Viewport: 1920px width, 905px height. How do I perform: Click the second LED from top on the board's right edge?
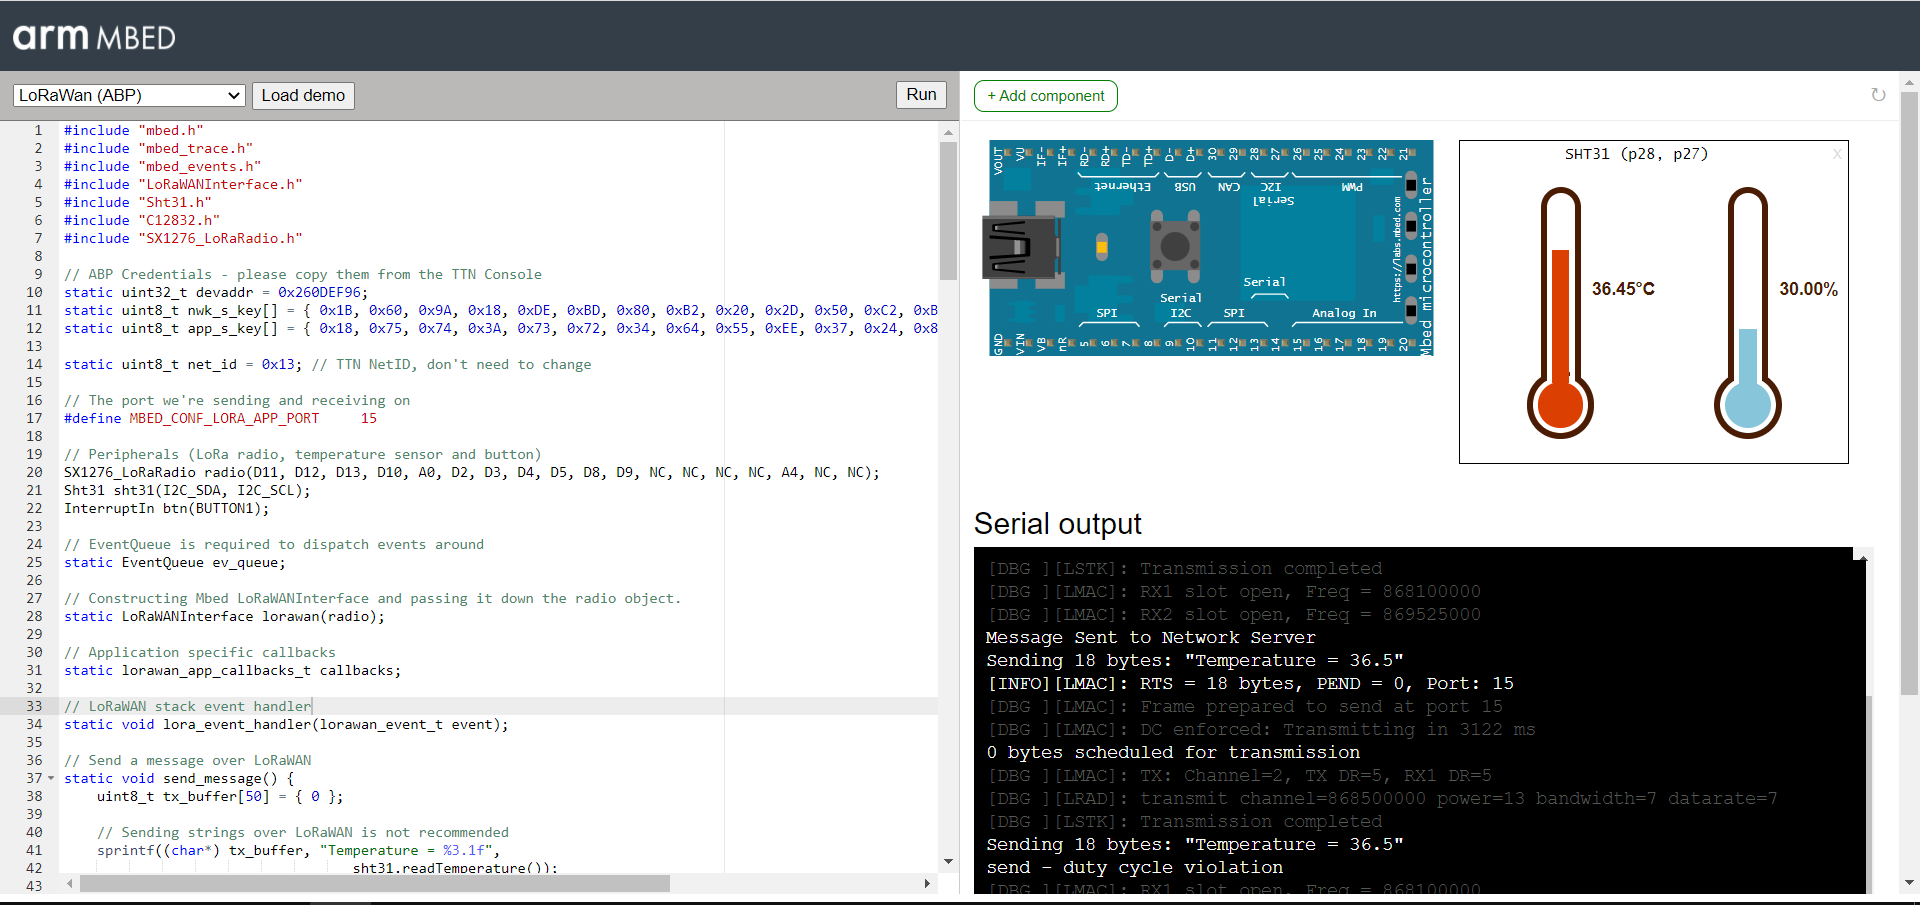pyautogui.click(x=1411, y=226)
